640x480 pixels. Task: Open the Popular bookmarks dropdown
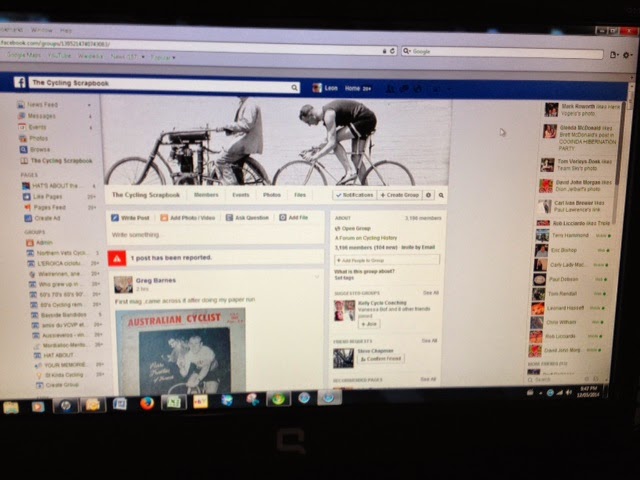pos(163,58)
